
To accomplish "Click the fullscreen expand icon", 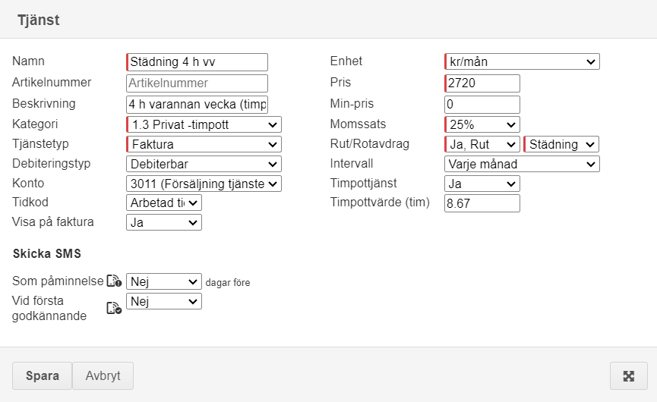I will tap(629, 376).
